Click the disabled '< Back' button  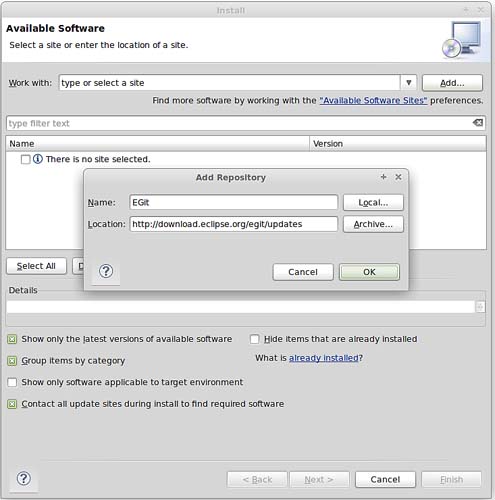[257, 479]
